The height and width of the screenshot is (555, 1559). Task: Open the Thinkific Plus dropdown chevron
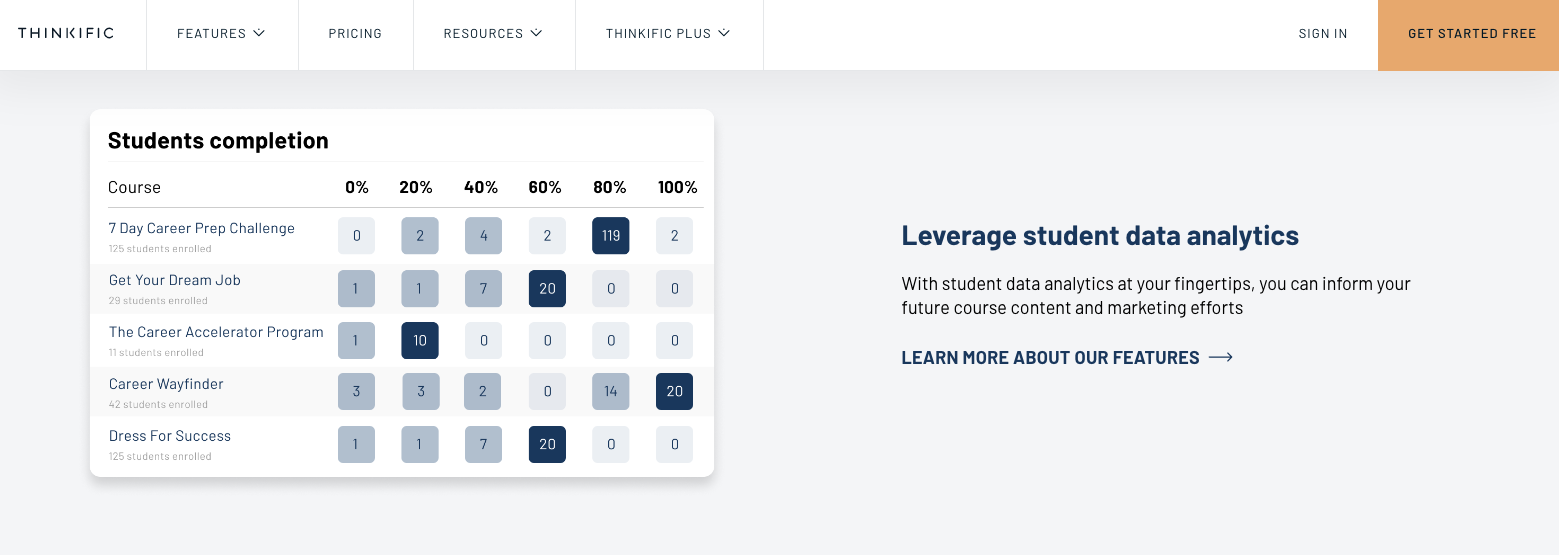pos(724,33)
